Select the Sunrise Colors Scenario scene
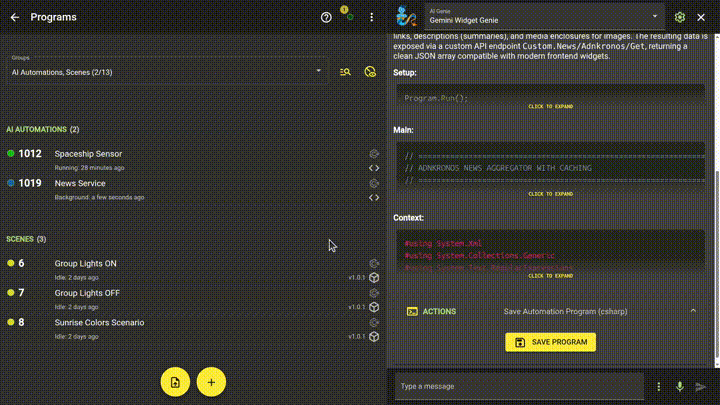Viewport: 720px width, 405px height. 193,328
